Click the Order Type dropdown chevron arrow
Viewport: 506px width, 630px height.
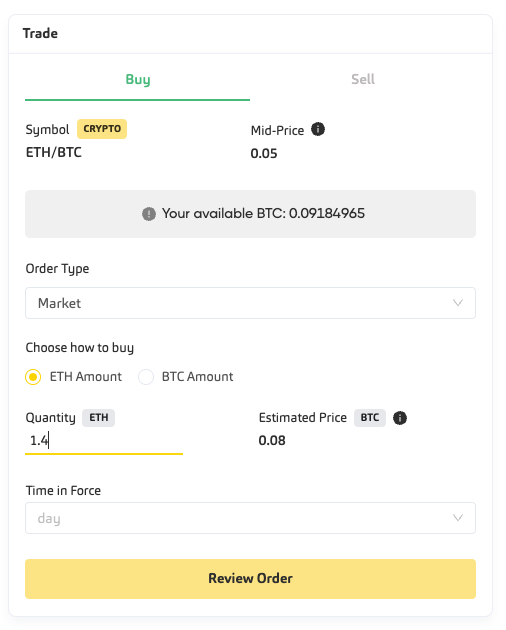click(x=458, y=303)
